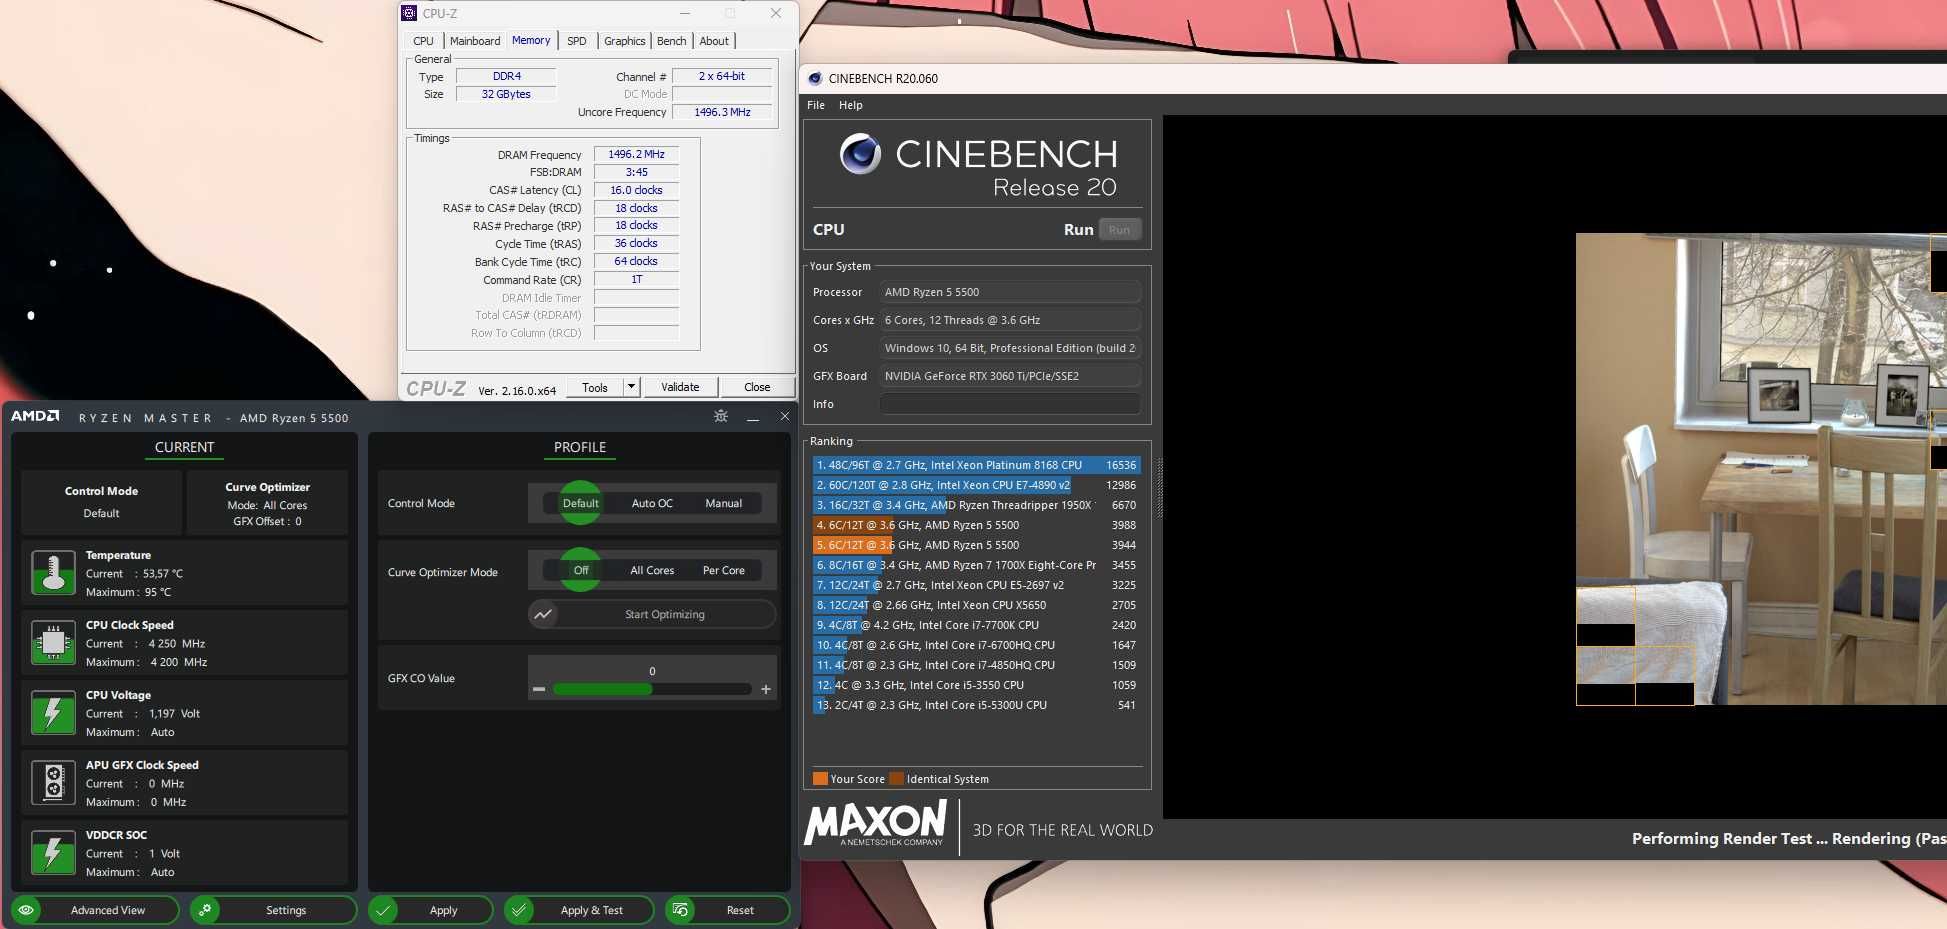Select Manual control mode

coord(724,503)
